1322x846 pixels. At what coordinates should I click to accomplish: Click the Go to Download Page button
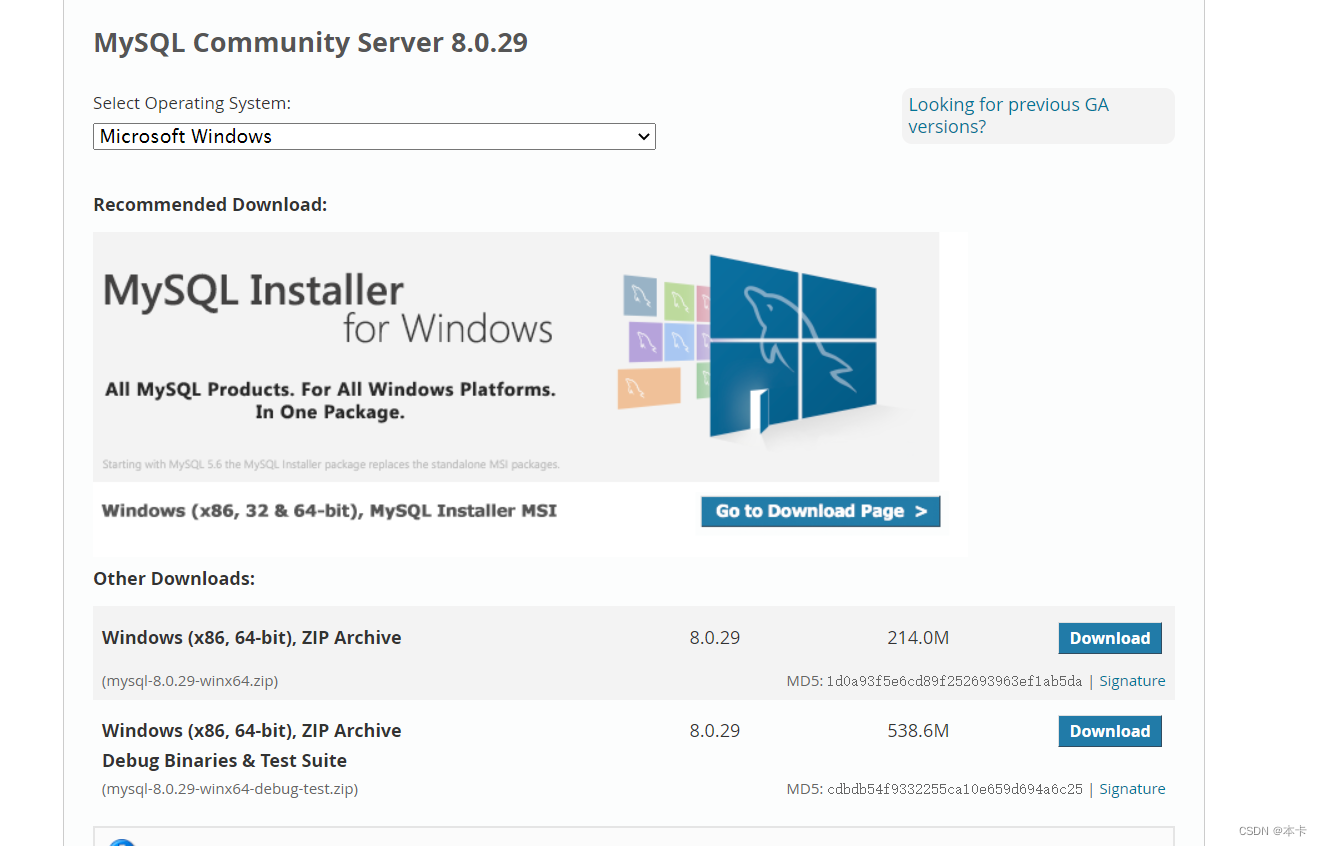pyautogui.click(x=821, y=511)
